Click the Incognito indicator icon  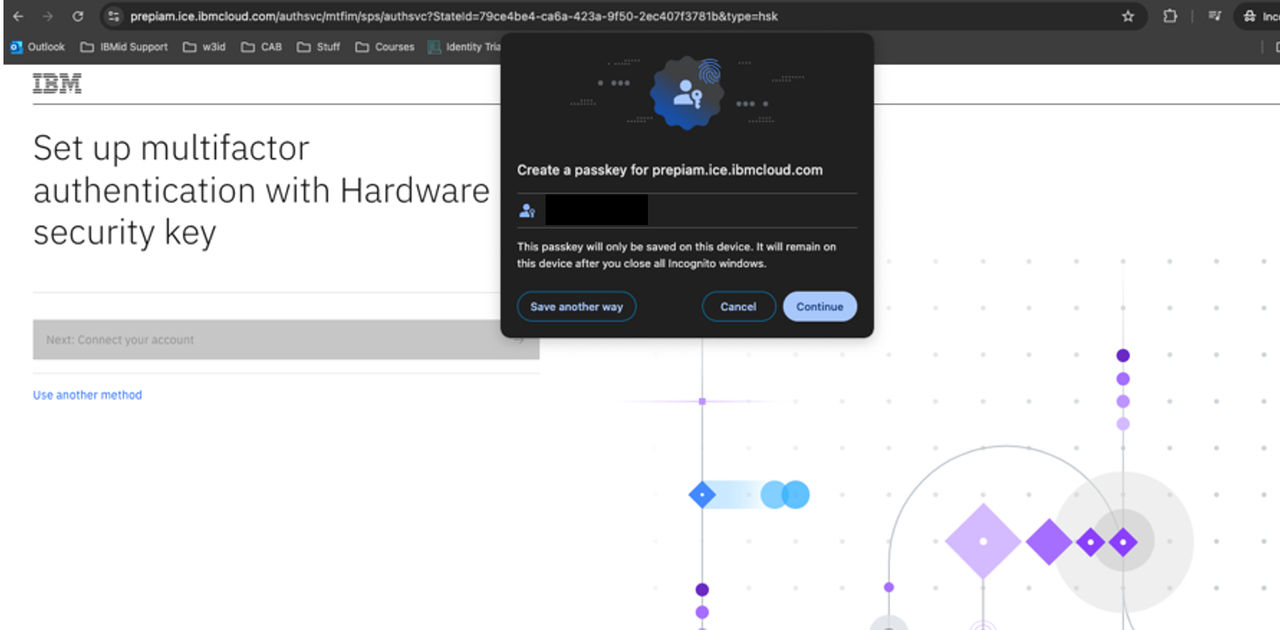click(x=1250, y=16)
